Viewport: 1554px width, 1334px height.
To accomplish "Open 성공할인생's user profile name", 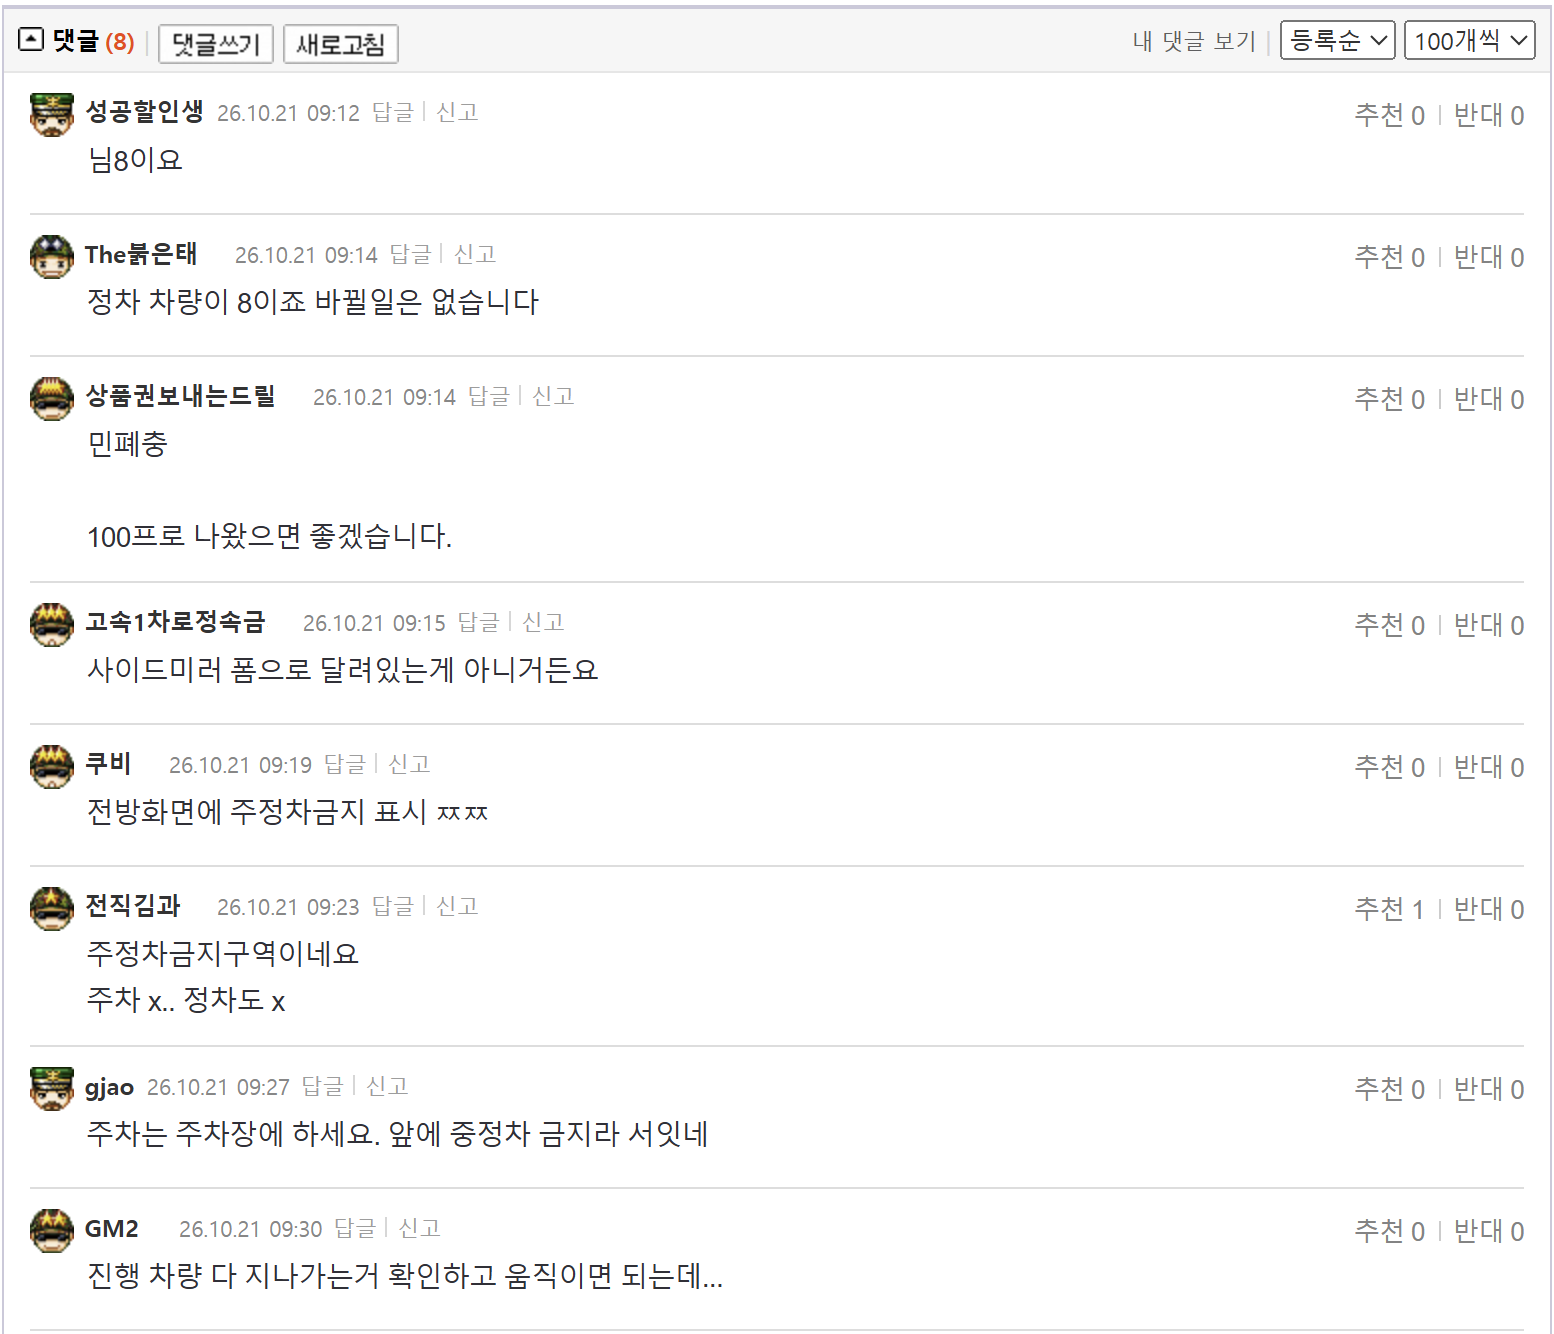I will pyautogui.click(x=145, y=111).
